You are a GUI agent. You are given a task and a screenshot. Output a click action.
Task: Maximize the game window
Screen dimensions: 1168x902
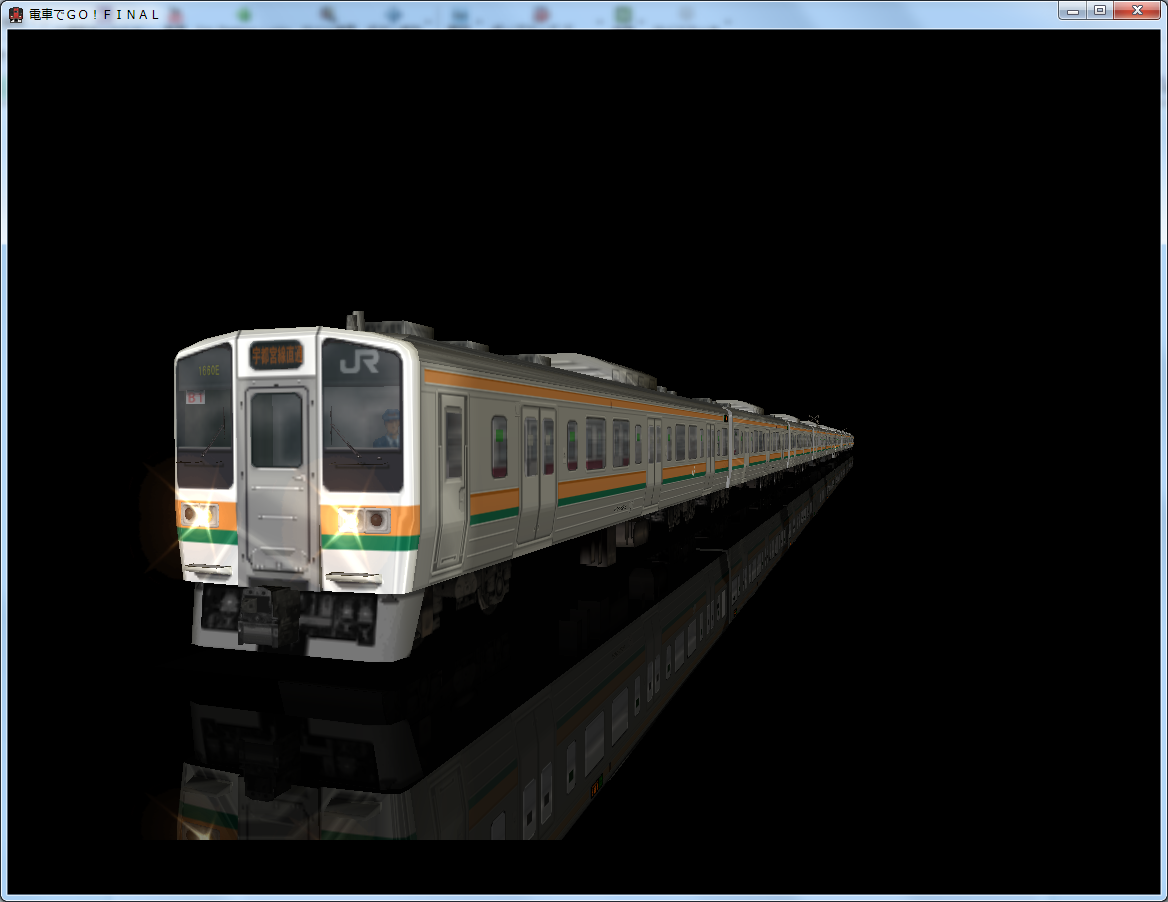[x=1099, y=10]
